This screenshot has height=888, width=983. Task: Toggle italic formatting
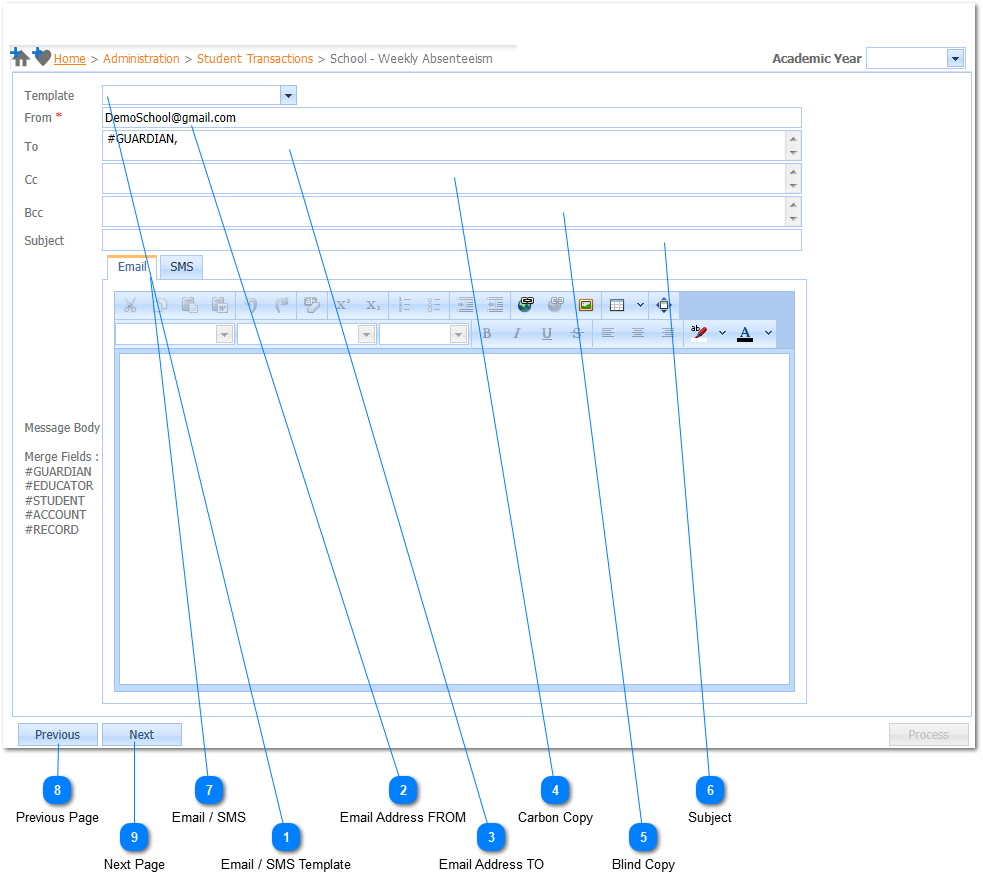[517, 334]
